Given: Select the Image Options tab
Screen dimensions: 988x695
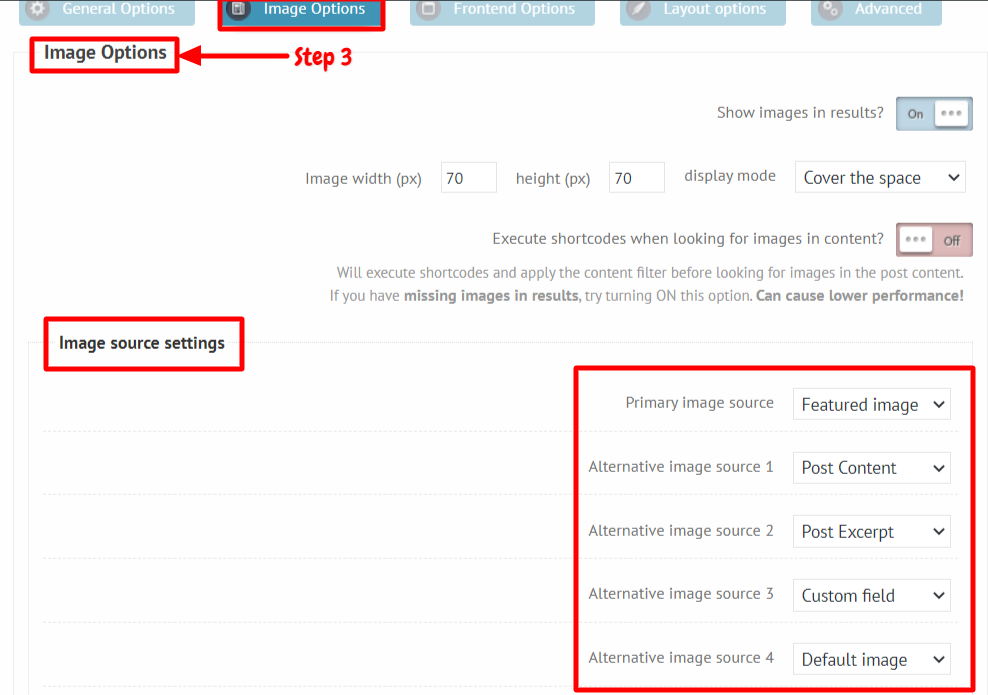Looking at the screenshot, I should (x=301, y=11).
